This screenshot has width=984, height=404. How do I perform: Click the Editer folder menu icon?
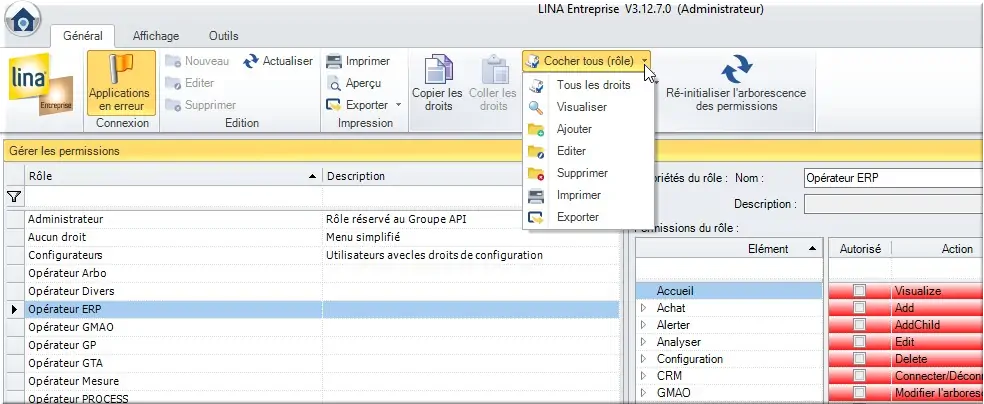[537, 151]
